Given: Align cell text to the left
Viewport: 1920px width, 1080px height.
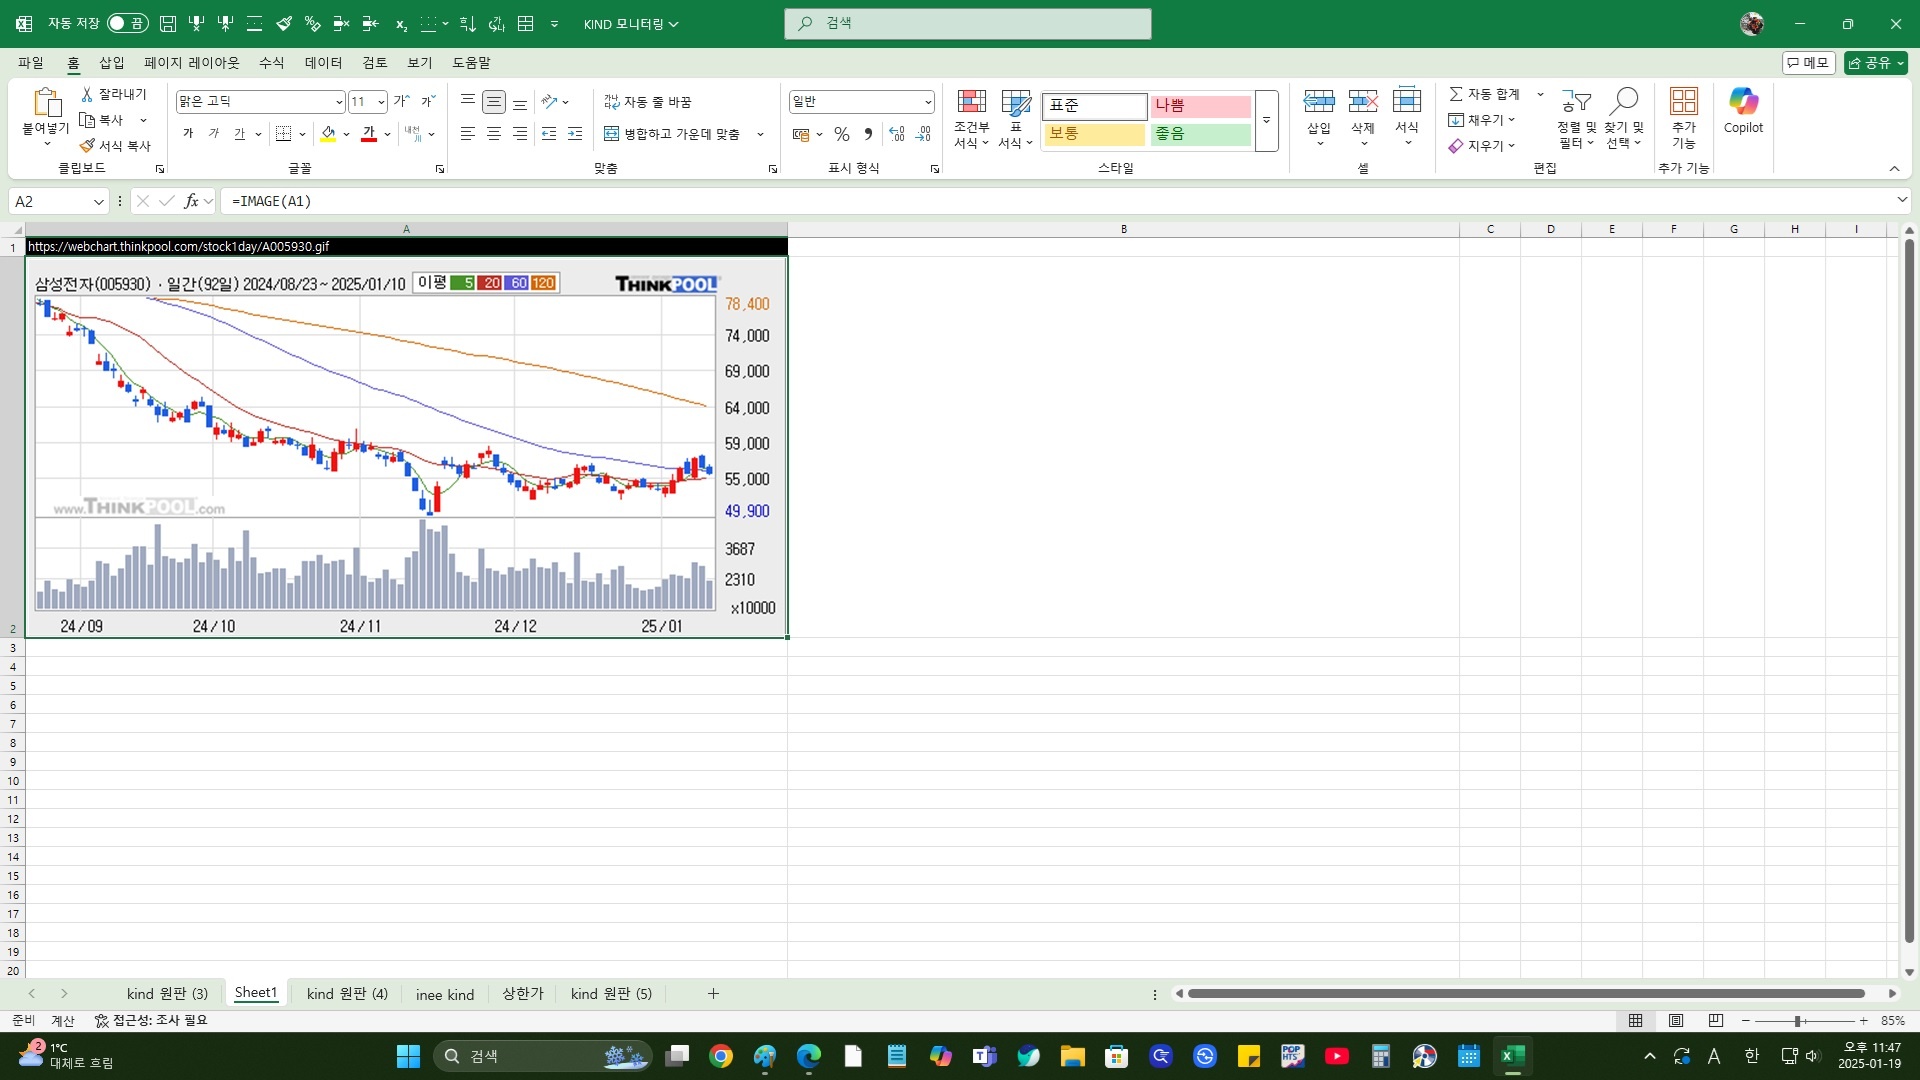Looking at the screenshot, I should (467, 134).
